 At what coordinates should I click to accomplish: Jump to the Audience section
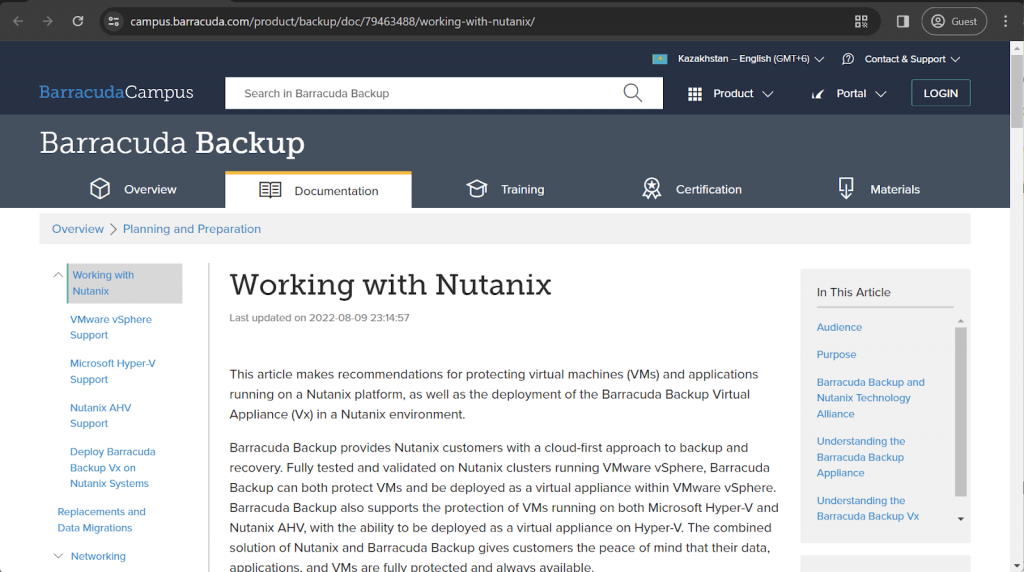click(839, 327)
